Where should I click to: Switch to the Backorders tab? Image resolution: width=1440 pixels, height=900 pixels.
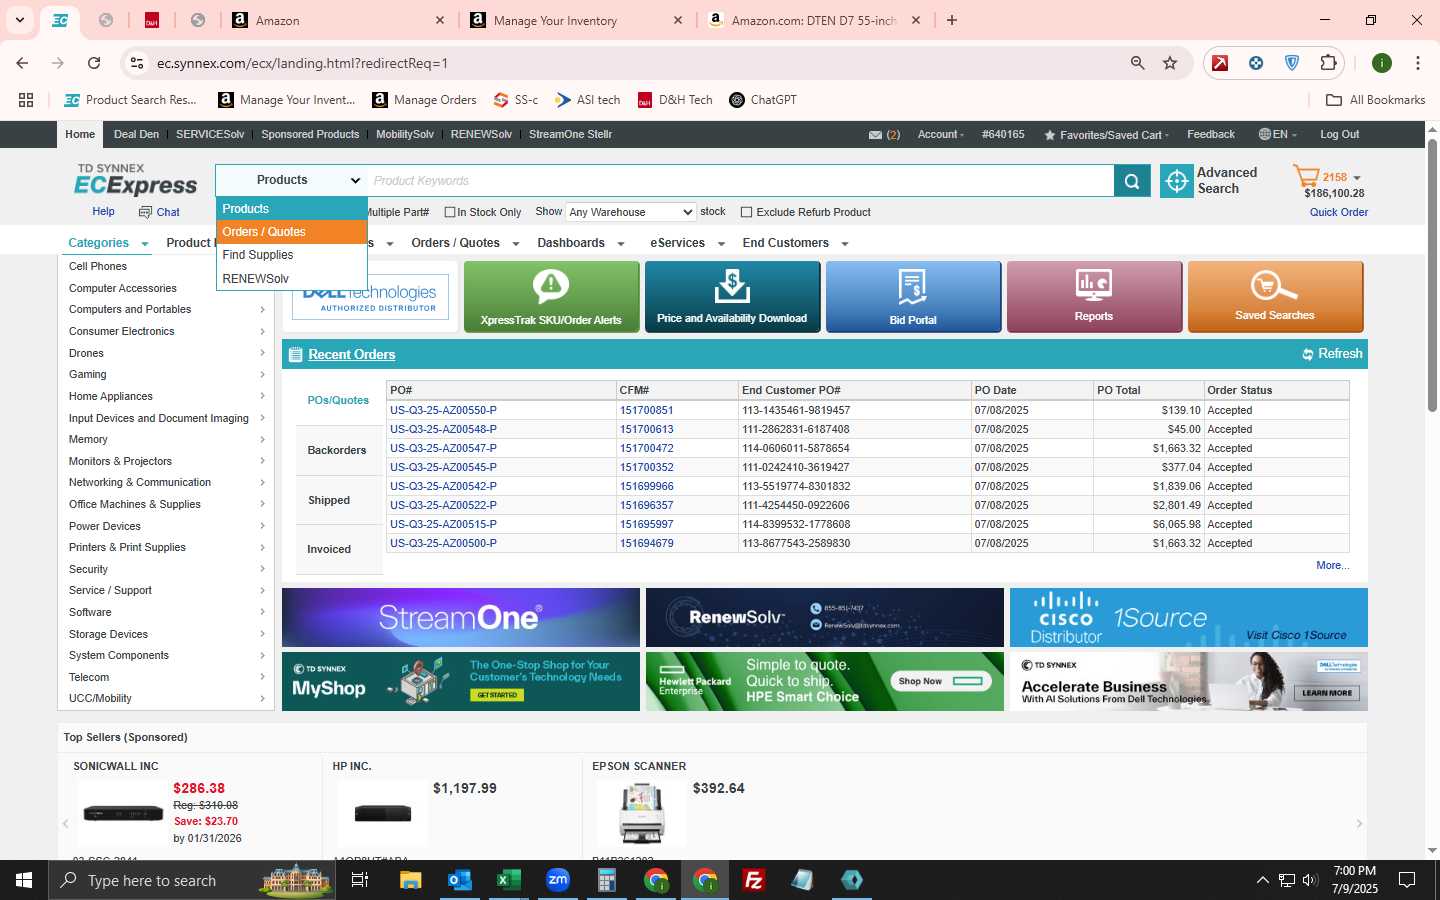pos(337,451)
